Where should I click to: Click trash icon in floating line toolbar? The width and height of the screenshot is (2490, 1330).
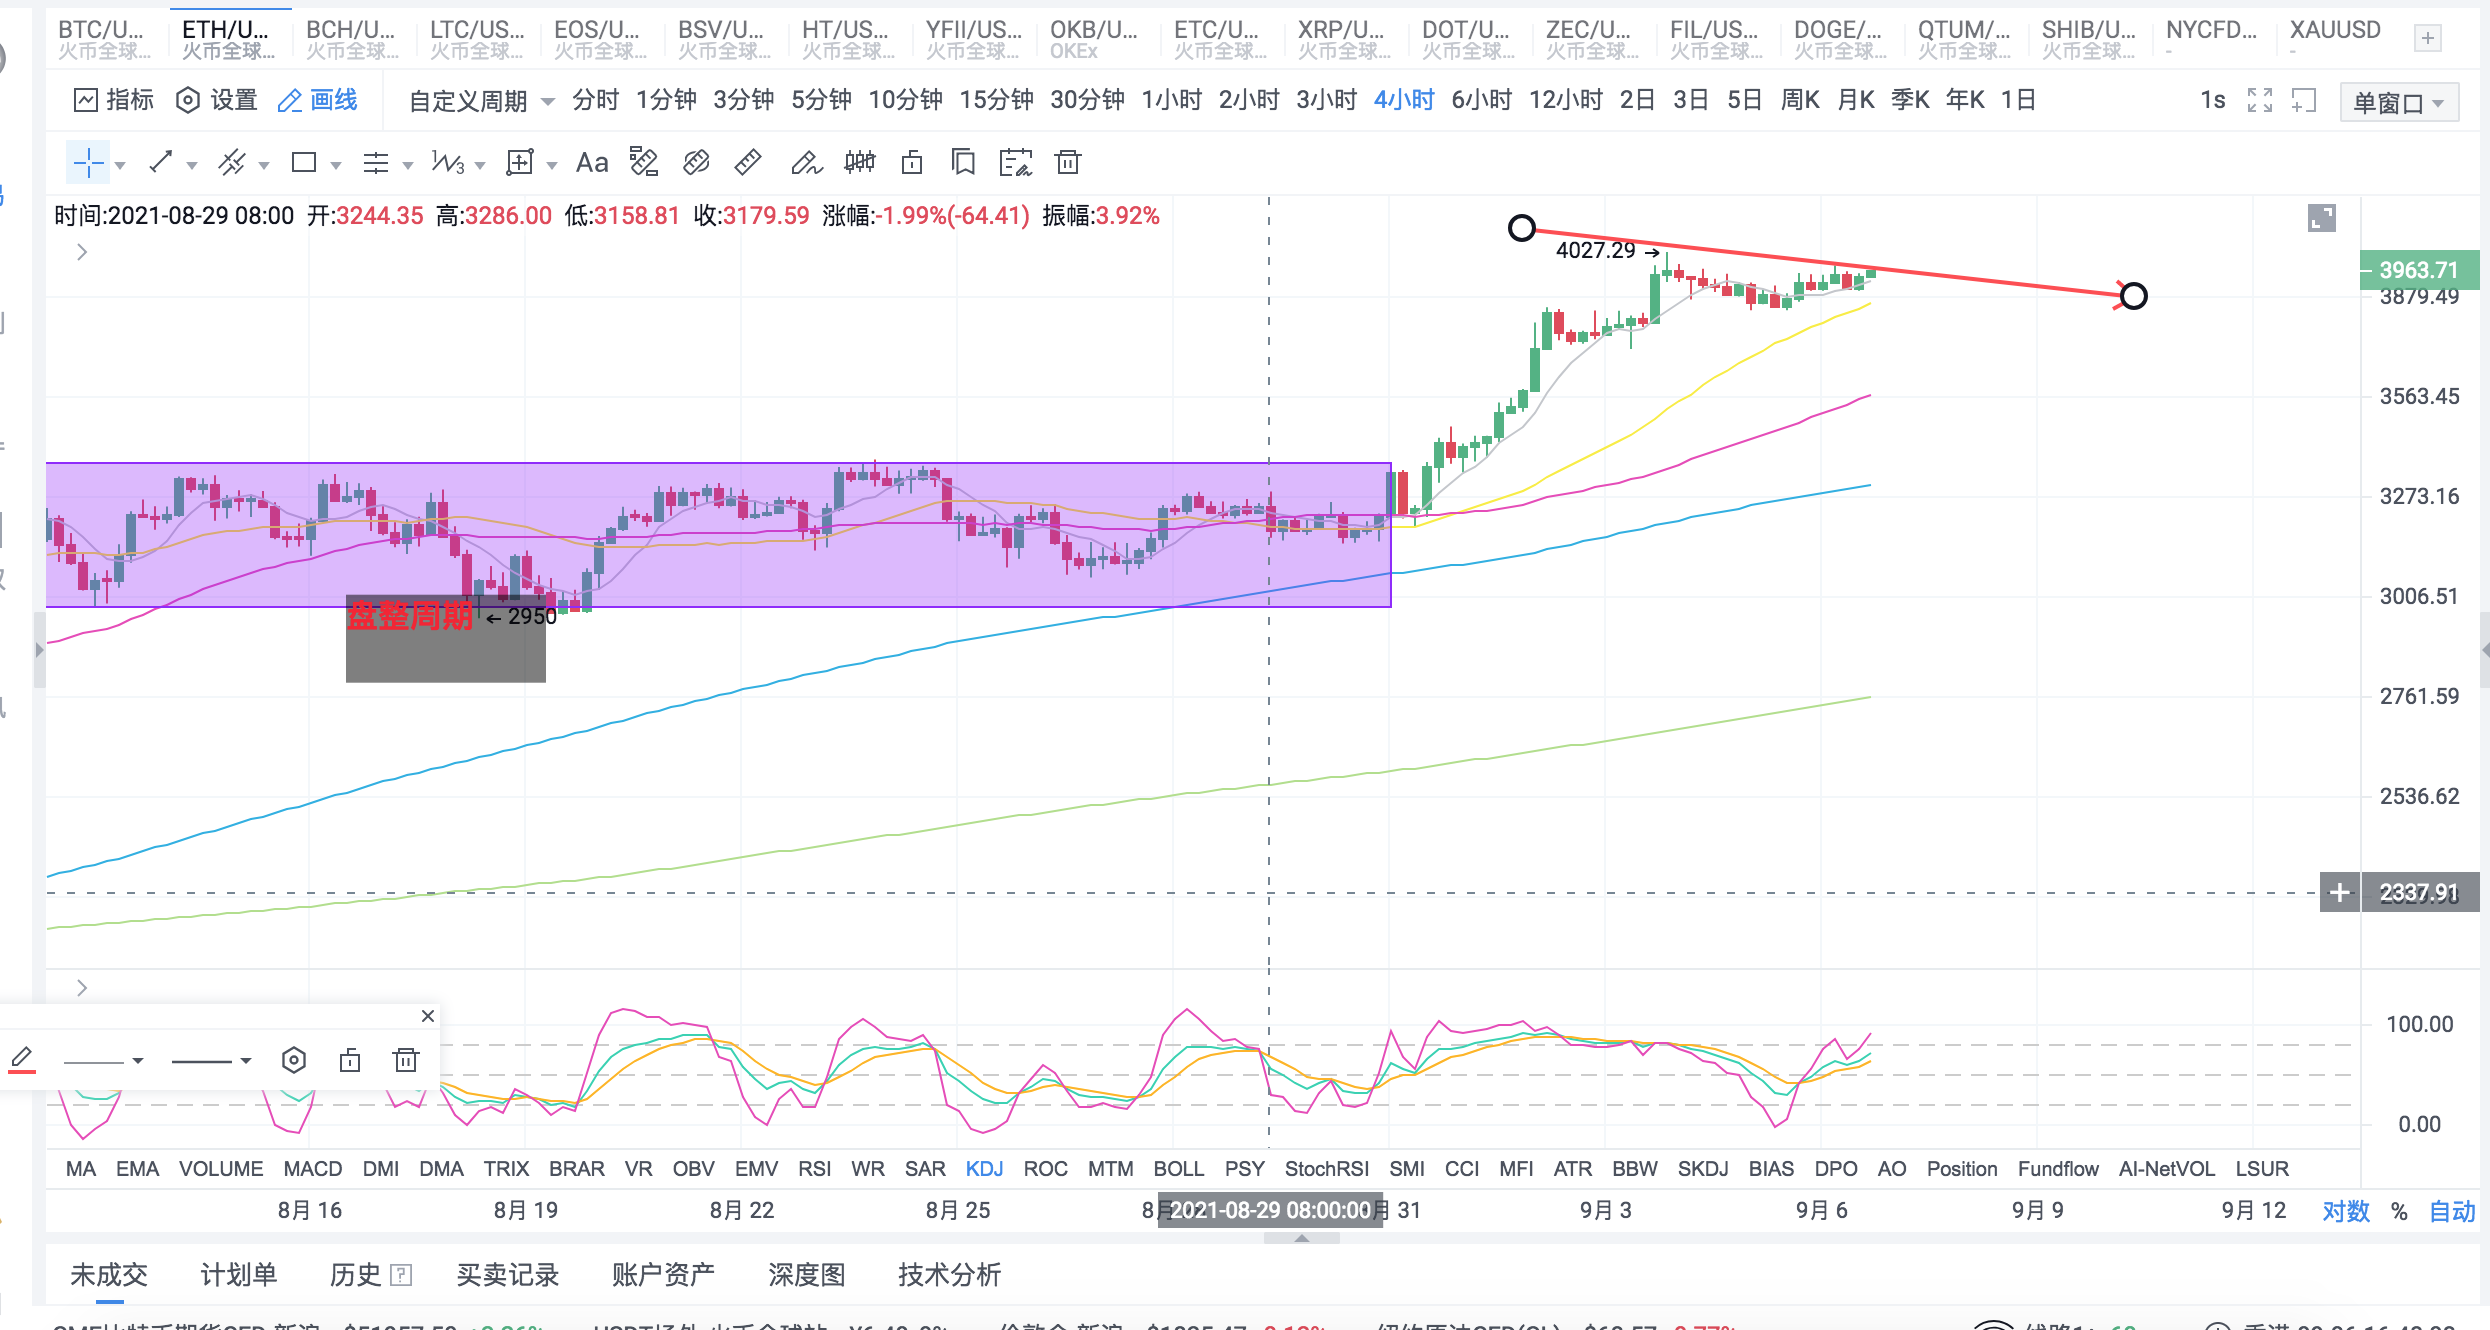pos(406,1060)
